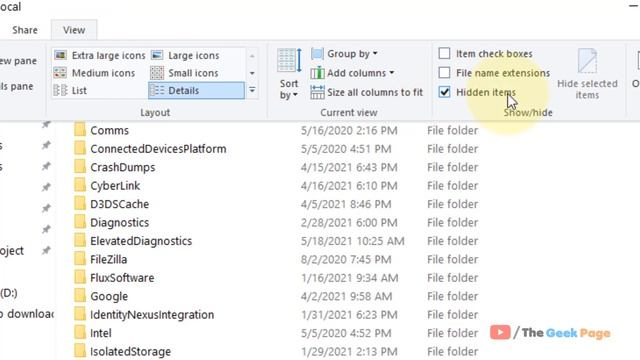
Task: Click IdentityNexusIntegration folder icon
Action: (80, 314)
